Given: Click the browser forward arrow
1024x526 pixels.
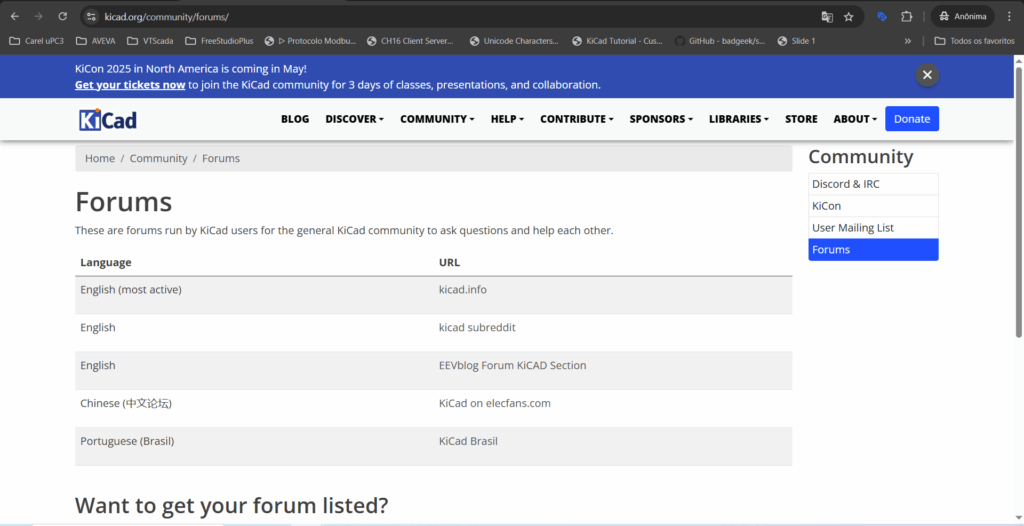Looking at the screenshot, I should point(39,16).
